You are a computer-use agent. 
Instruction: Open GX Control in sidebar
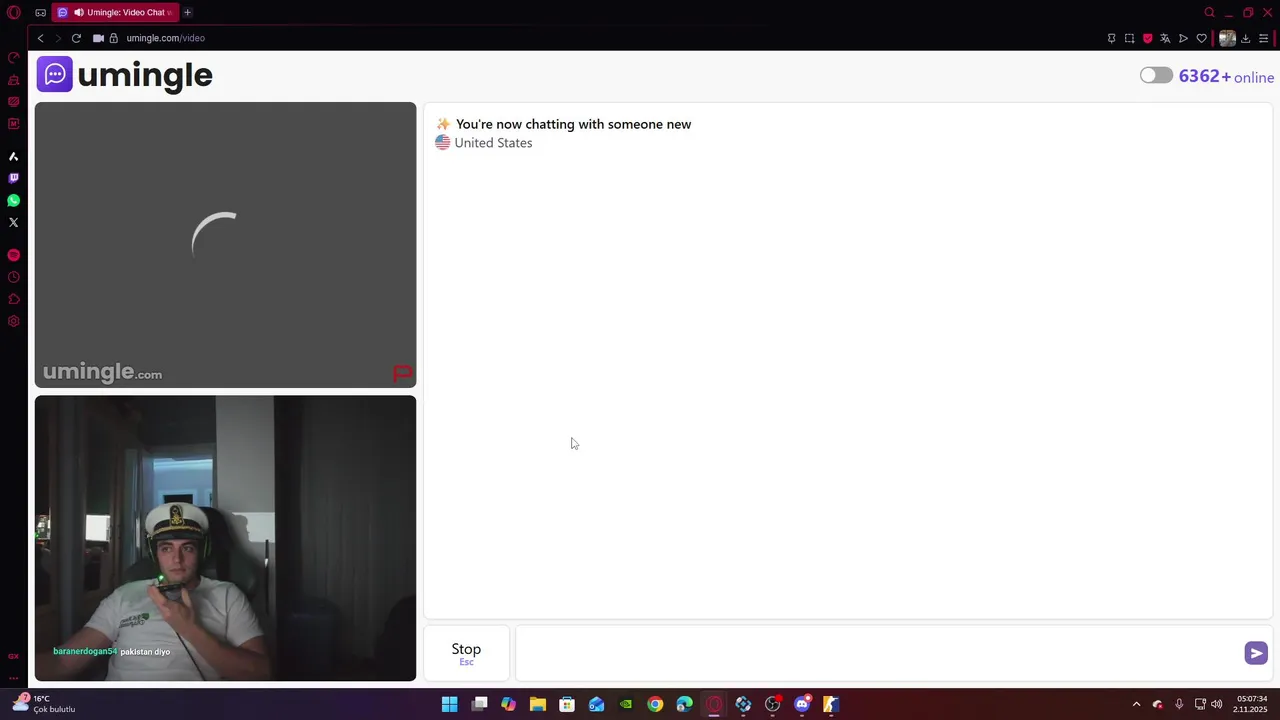(x=13, y=57)
